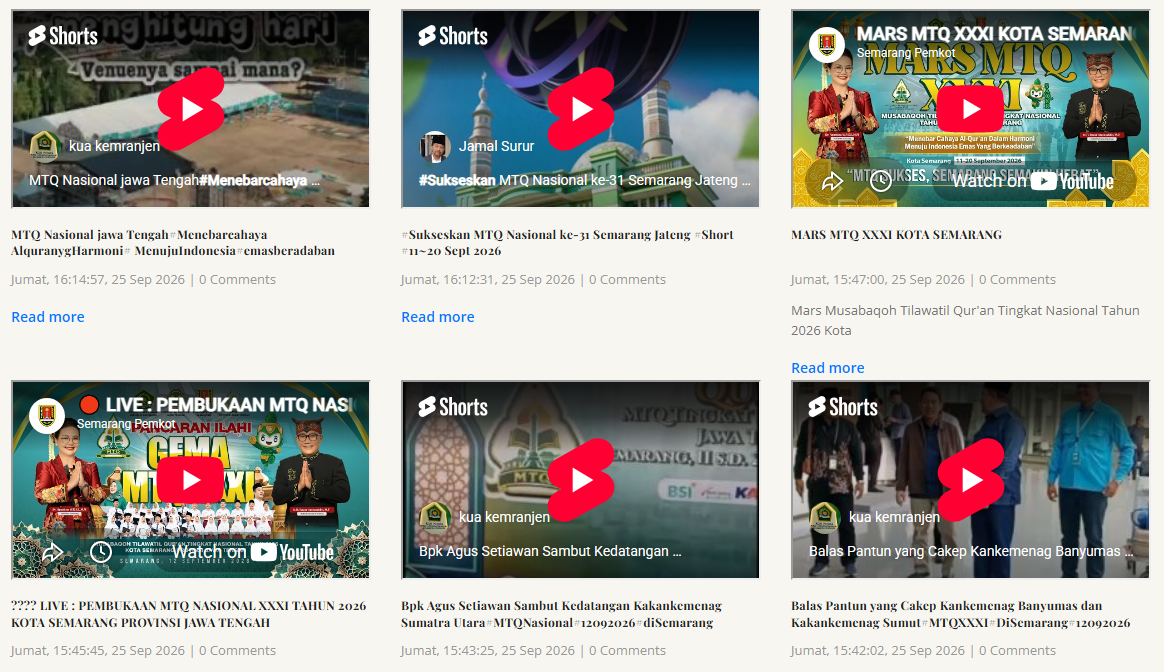Click the 'Mars Musabaqoh Tilawatil Qur'an' excerpt text

point(965,320)
